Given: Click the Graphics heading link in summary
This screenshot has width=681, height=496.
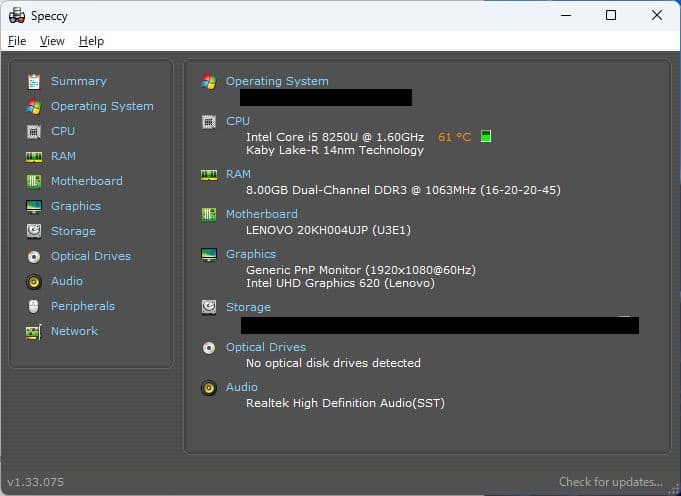Looking at the screenshot, I should coord(251,254).
